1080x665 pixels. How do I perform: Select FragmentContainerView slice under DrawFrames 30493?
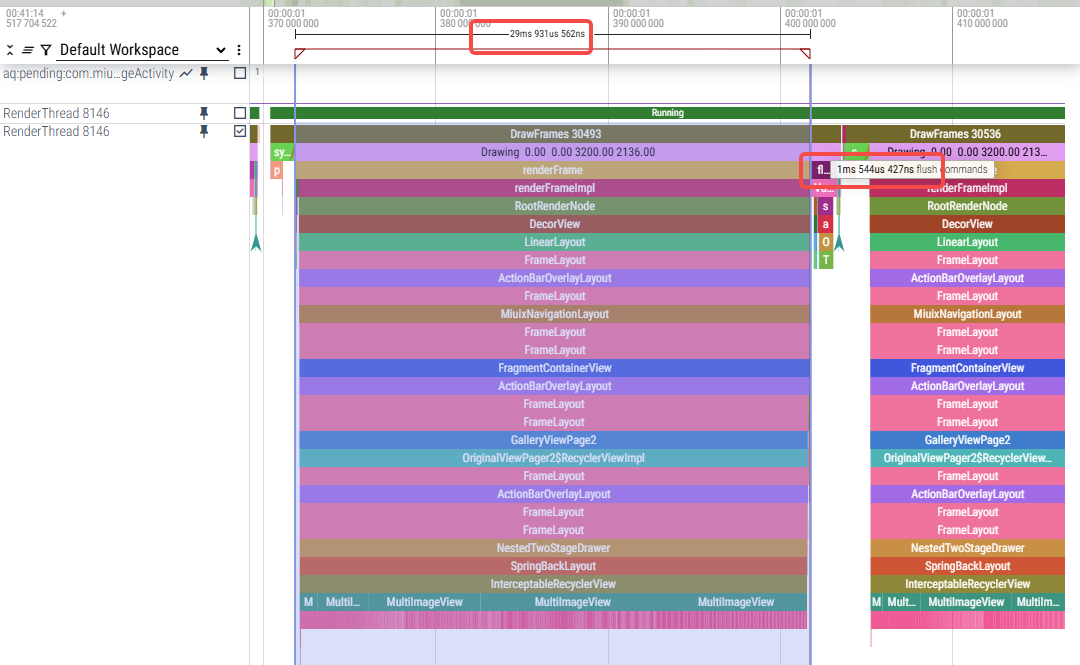coord(554,367)
